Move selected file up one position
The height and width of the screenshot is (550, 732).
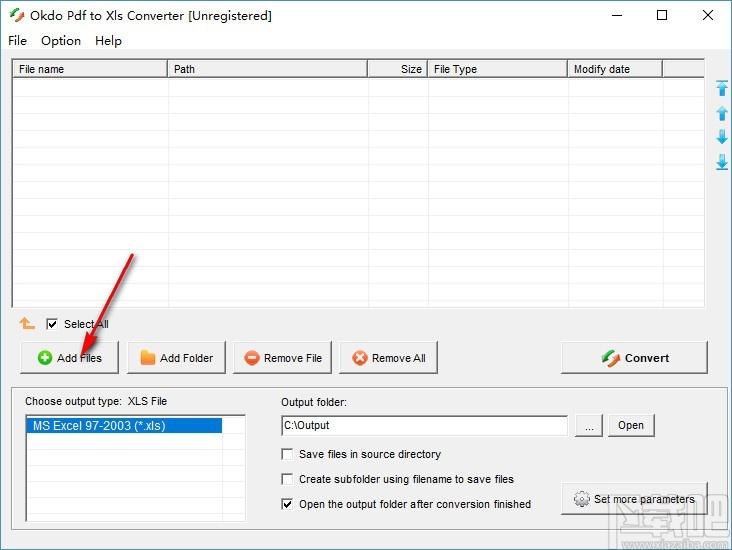coord(721,113)
